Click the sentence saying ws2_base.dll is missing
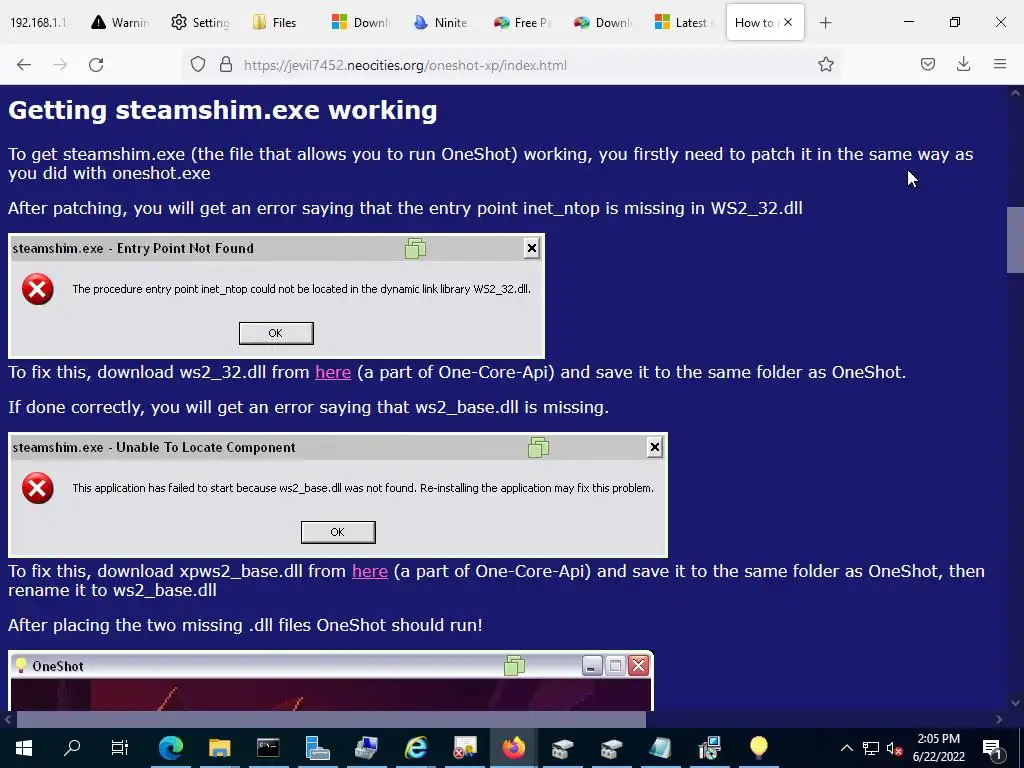 pos(308,408)
